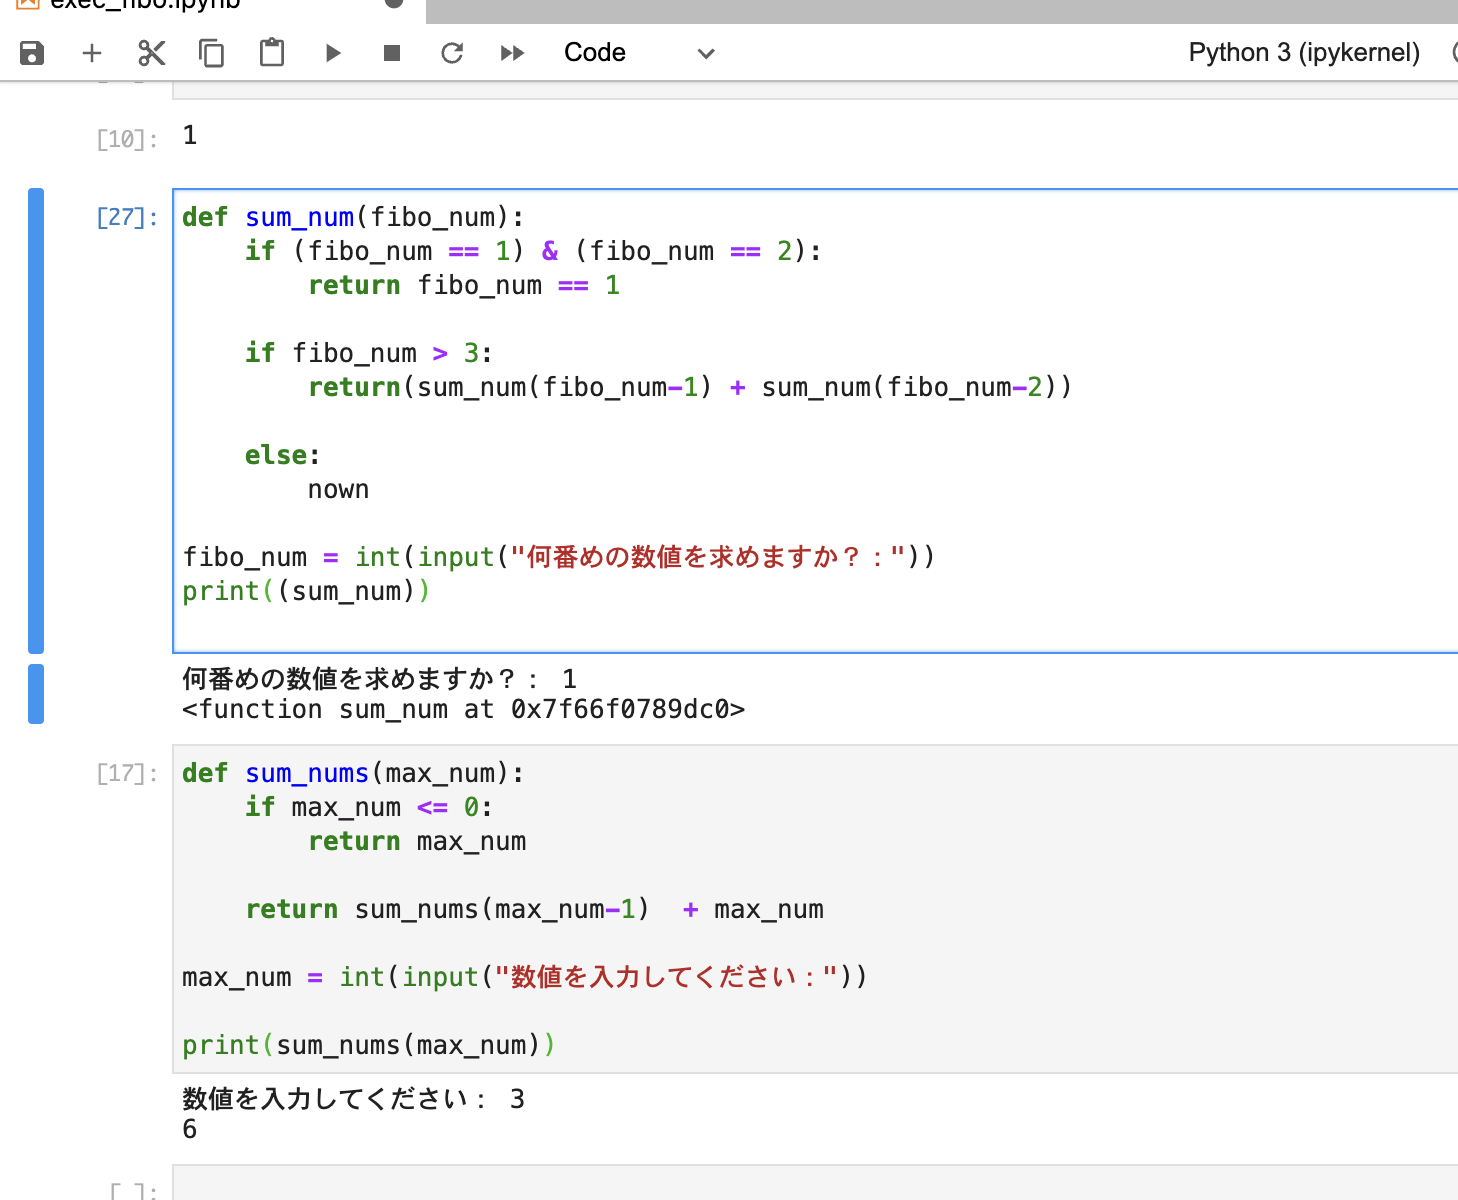Click inside the sum_num function definition line
Viewport: 1458px width, 1200px height.
point(353,217)
